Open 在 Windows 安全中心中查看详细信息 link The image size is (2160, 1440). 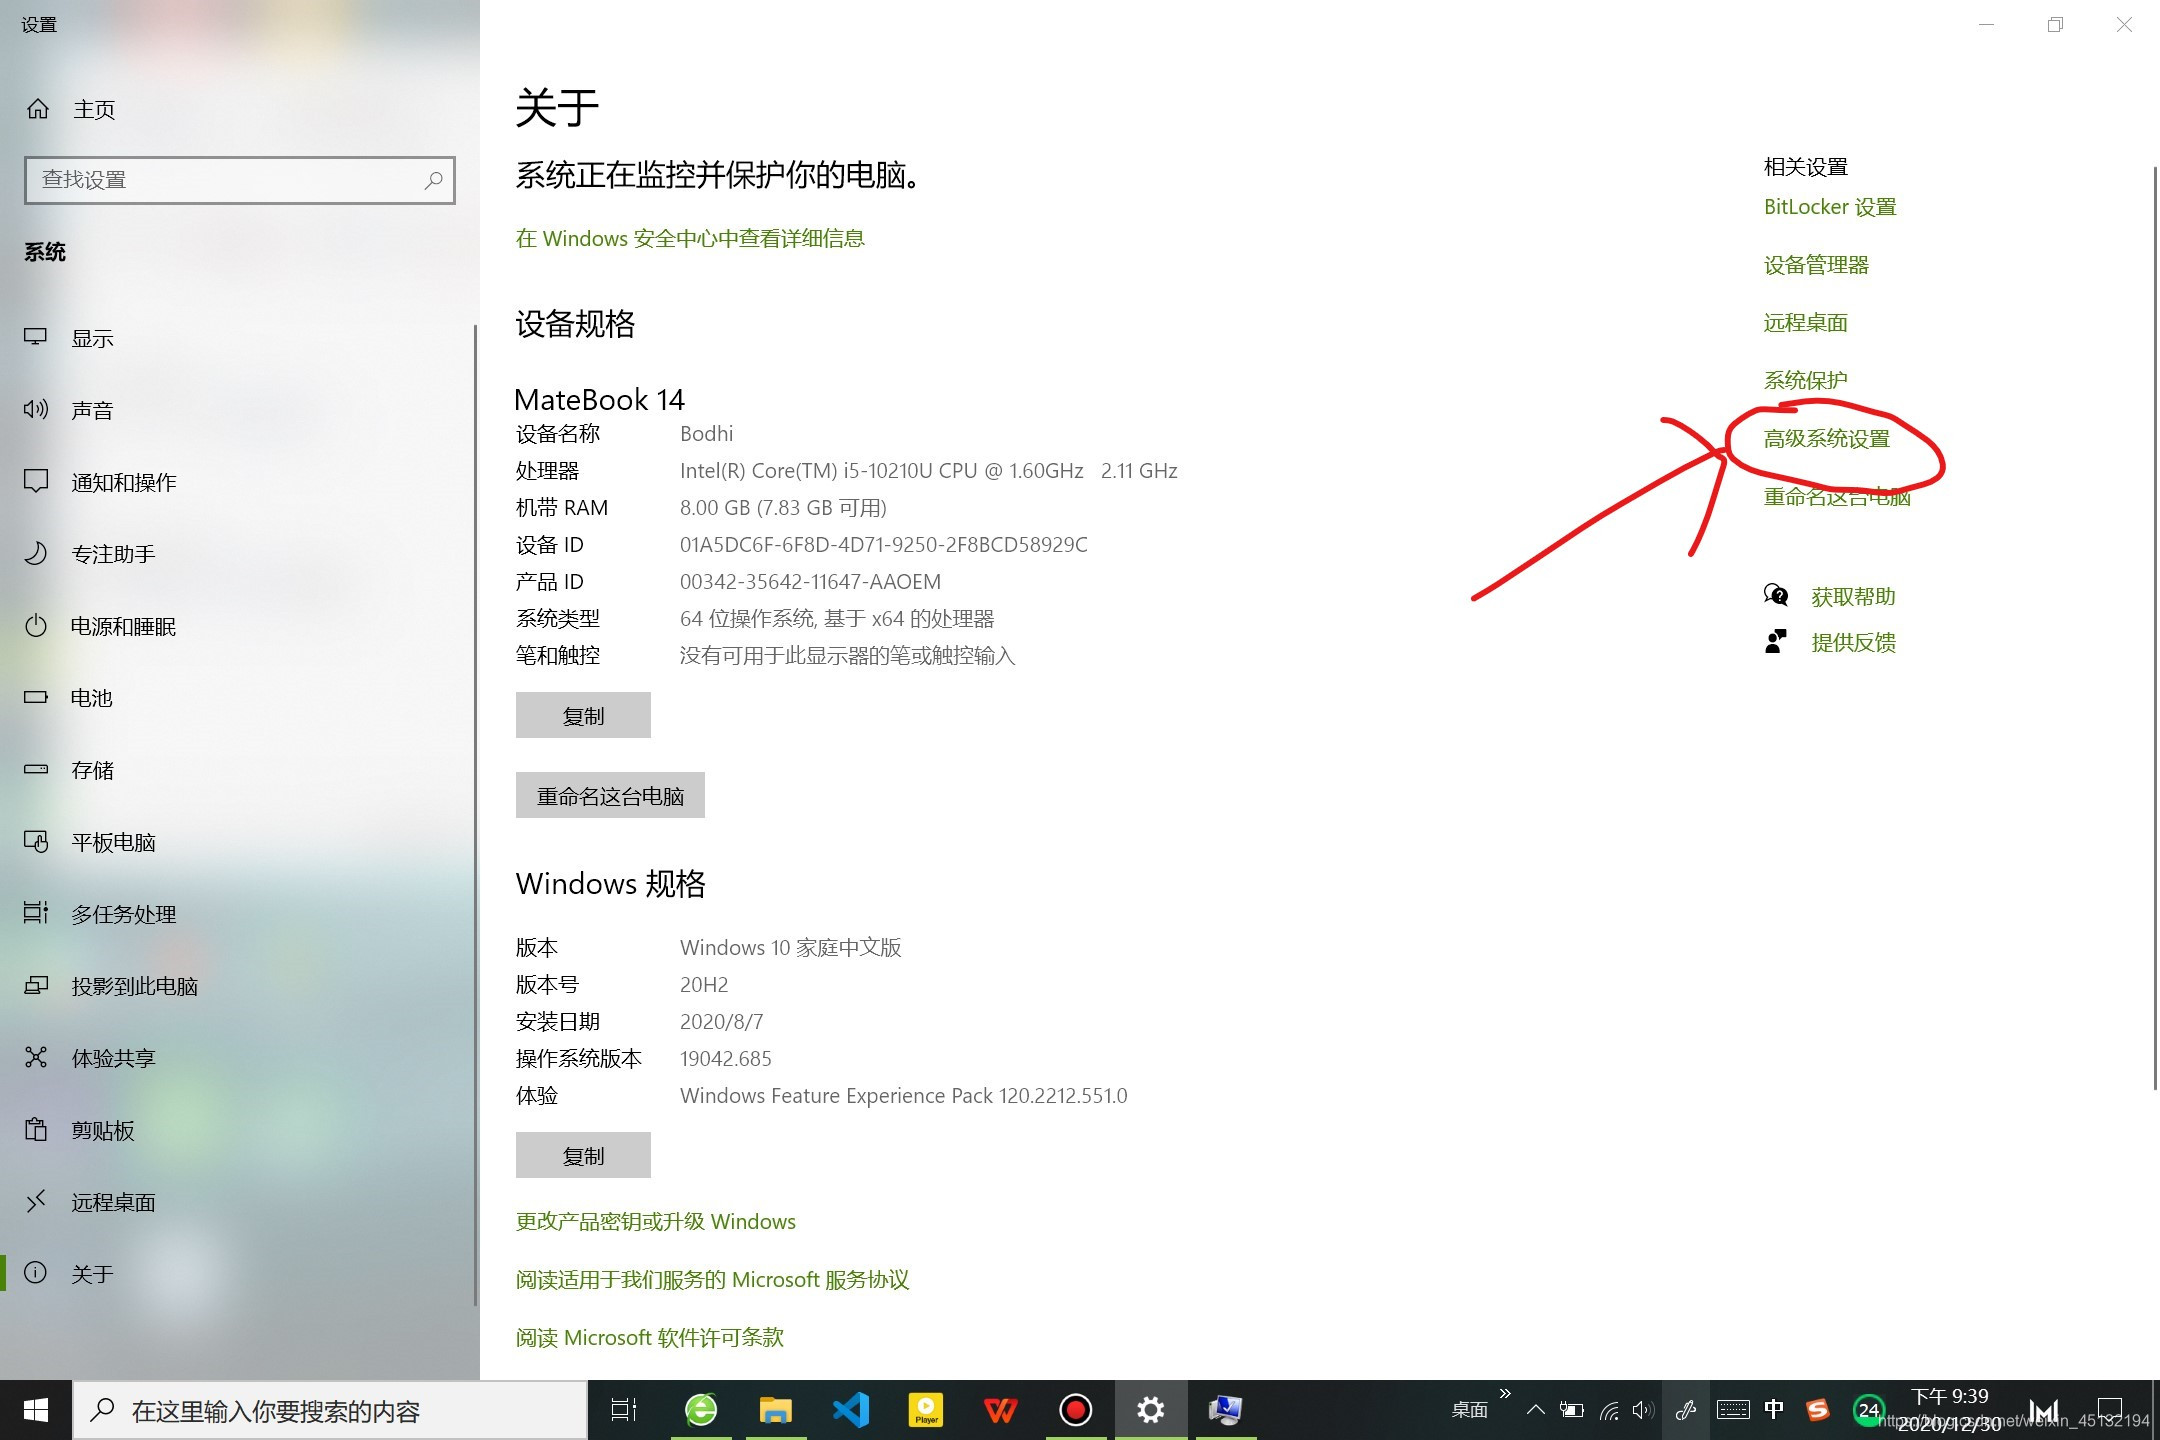click(x=690, y=238)
